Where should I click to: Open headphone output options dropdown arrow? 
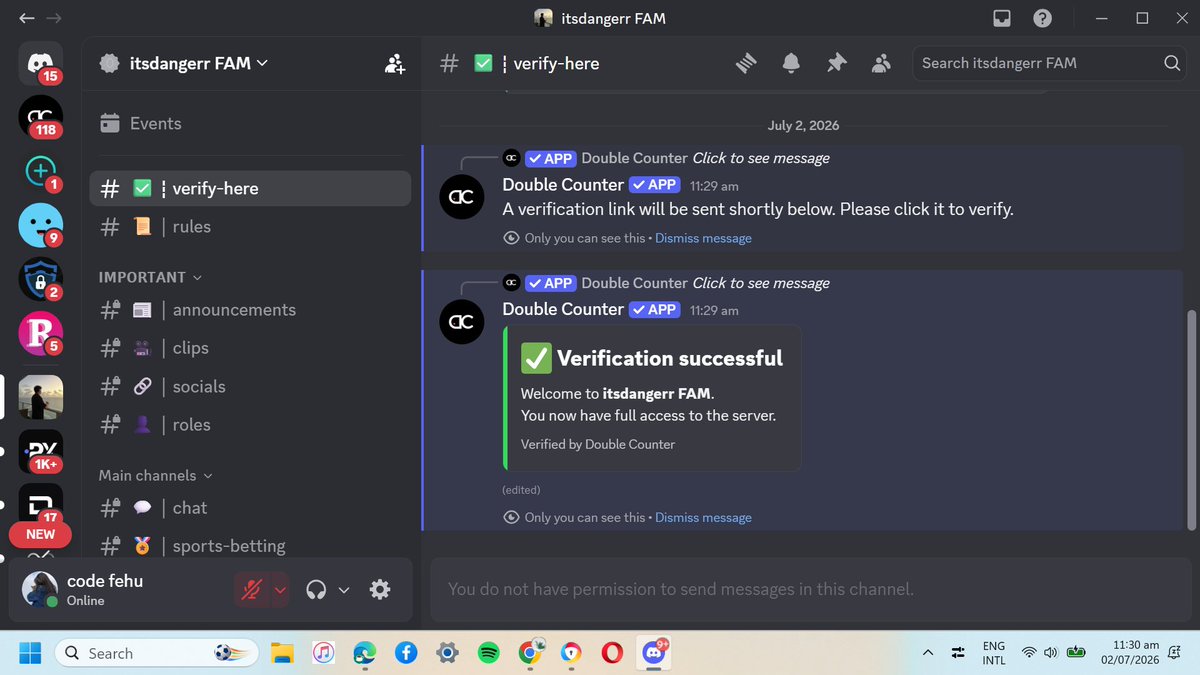[344, 590]
